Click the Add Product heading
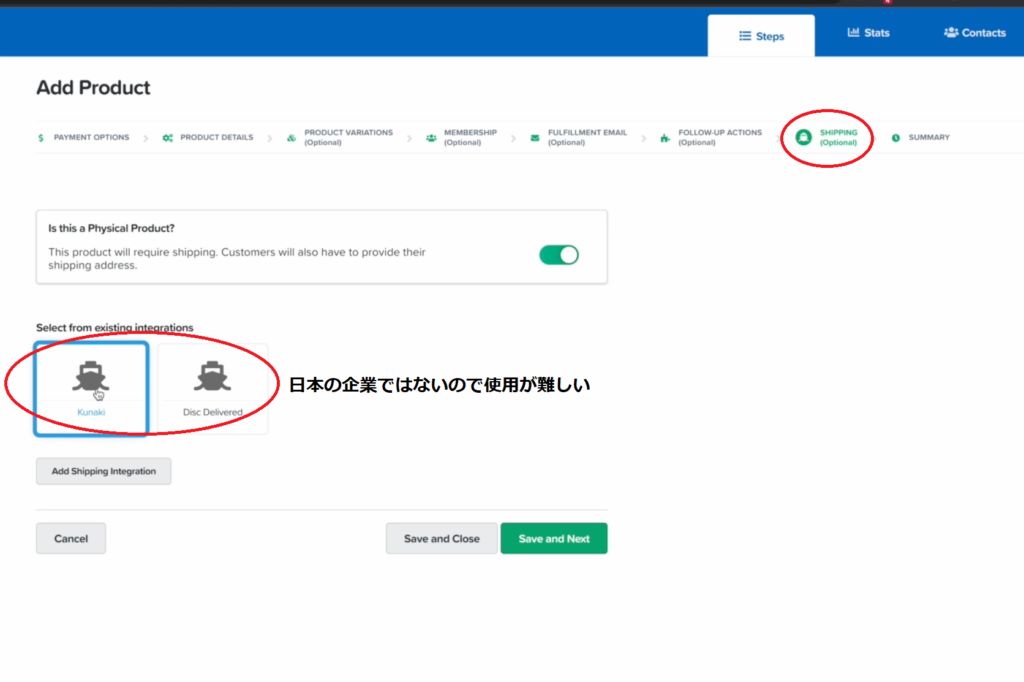 [93, 88]
